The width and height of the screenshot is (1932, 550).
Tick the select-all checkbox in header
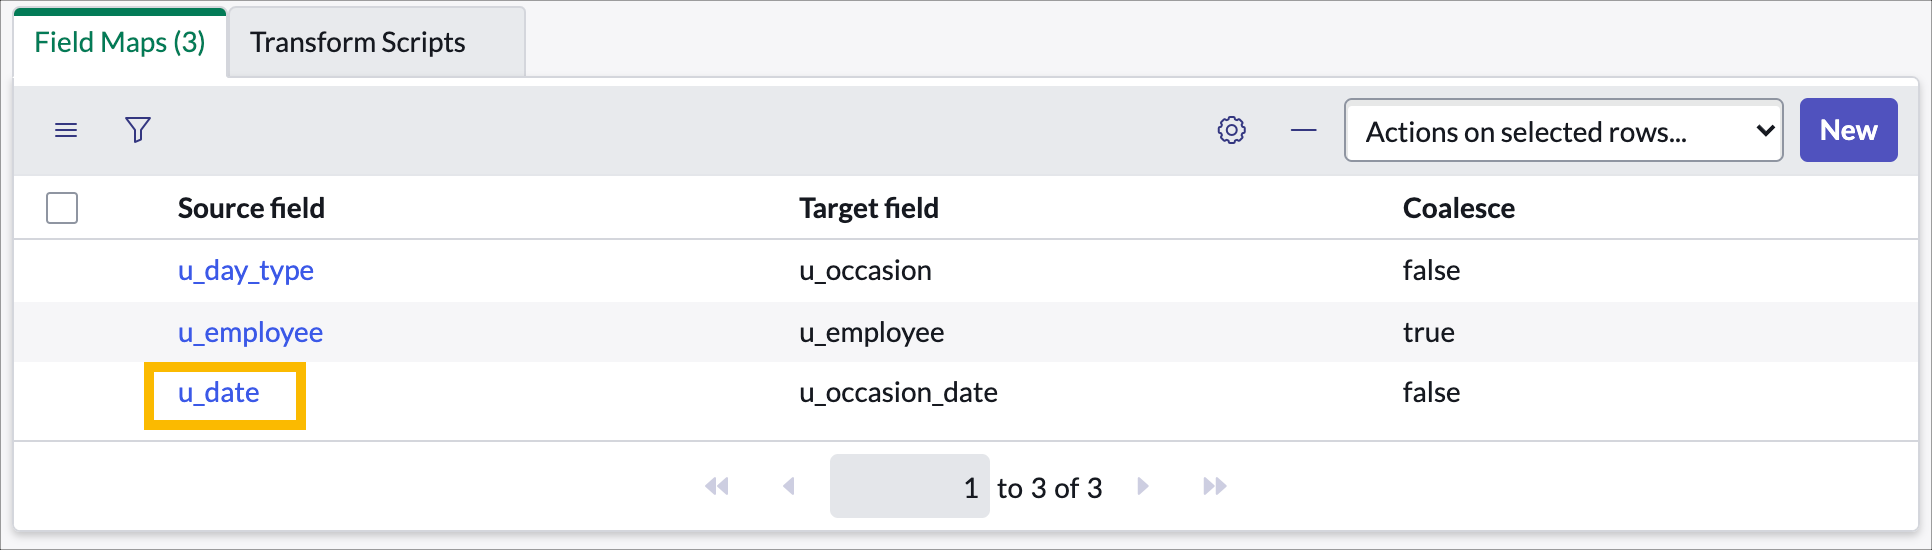pyautogui.click(x=62, y=208)
